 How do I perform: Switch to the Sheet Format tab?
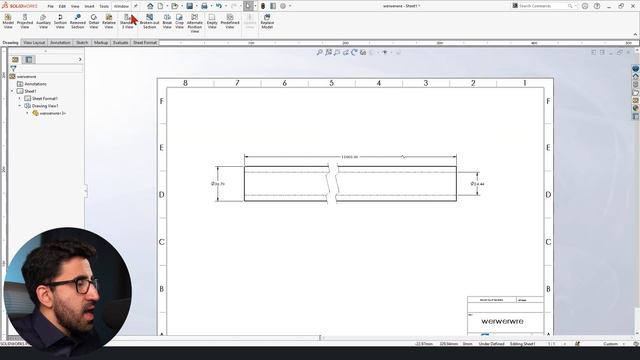pos(145,42)
